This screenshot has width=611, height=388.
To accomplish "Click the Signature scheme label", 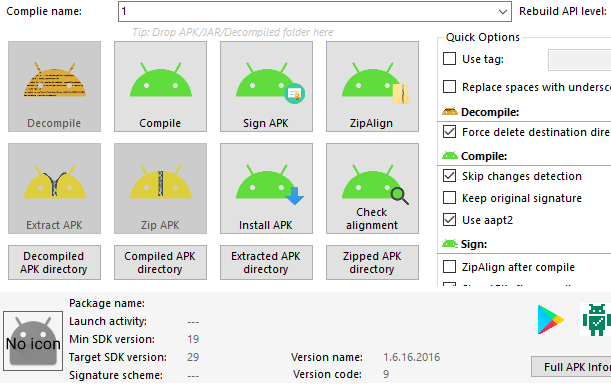I will pyautogui.click(x=116, y=375).
